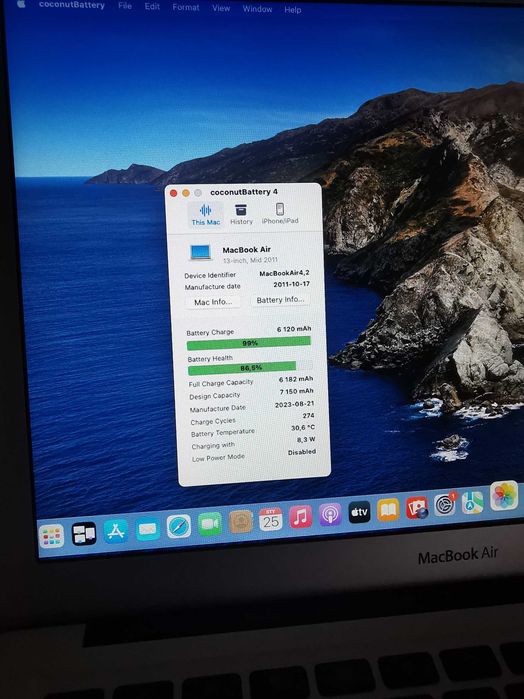Image resolution: width=524 pixels, height=699 pixels.
Task: Click the MacBook Air model name heading
Action: pos(247,250)
